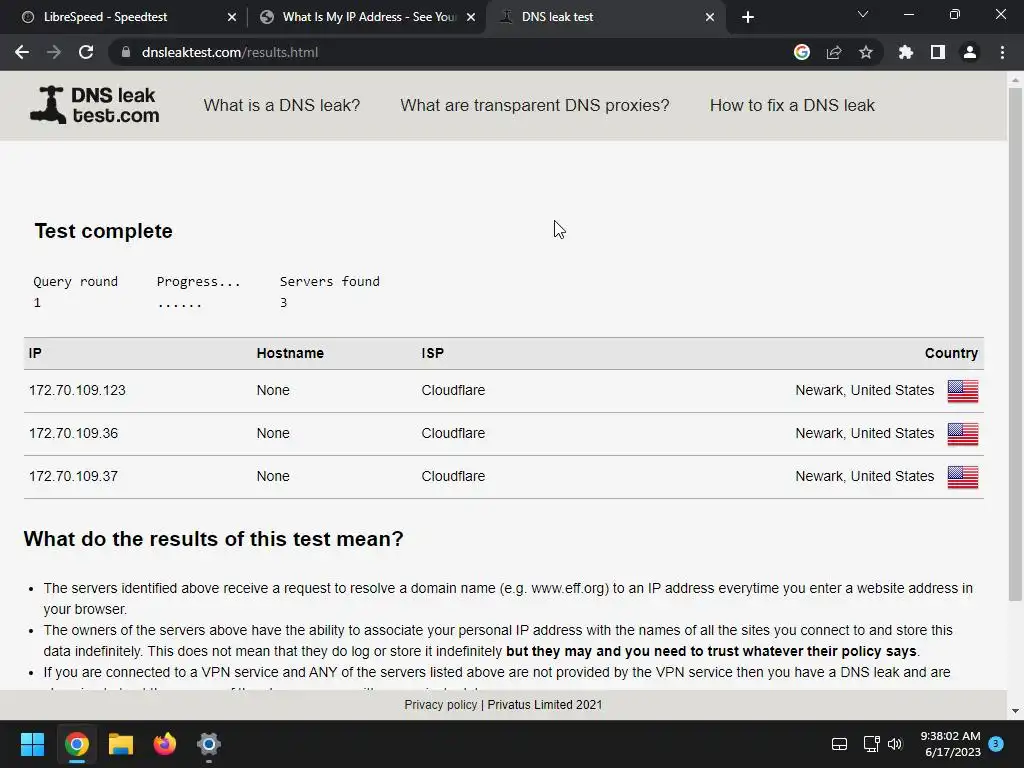1024x768 pixels.
Task: Click the touch keyboard tray icon
Action: click(x=839, y=744)
